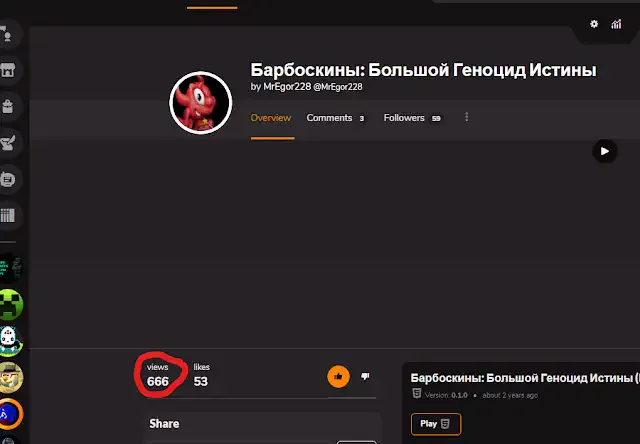Click the red devil game avatar thumbnail
640x444 pixels.
pyautogui.click(x=201, y=103)
